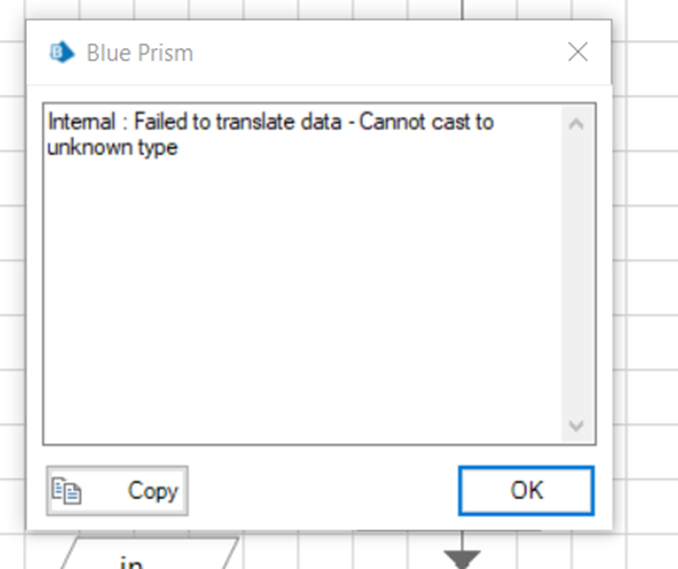Click the 'unknown type' text line
This screenshot has height=569, width=678.
click(112, 147)
